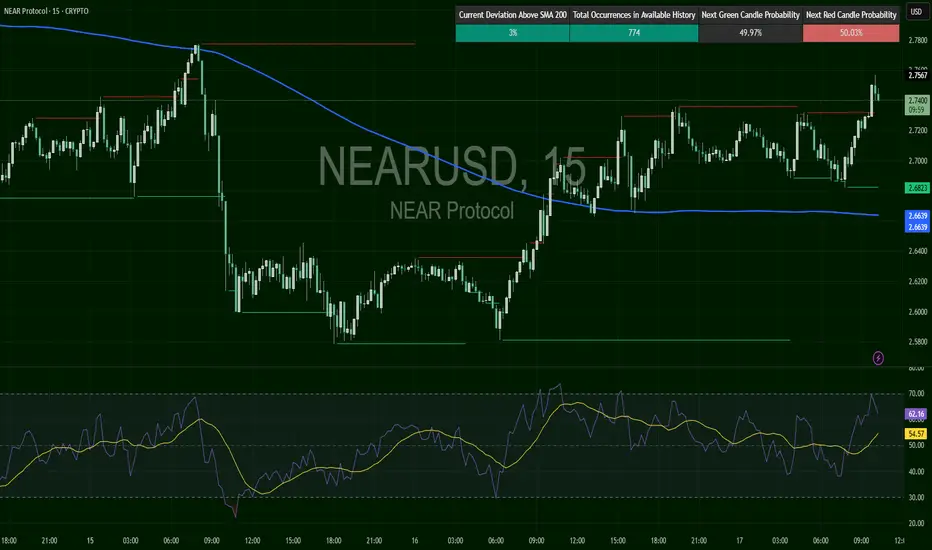This screenshot has width=932, height=550.
Task: Click the 40.00 RSI scale label
Action: (x=916, y=472)
